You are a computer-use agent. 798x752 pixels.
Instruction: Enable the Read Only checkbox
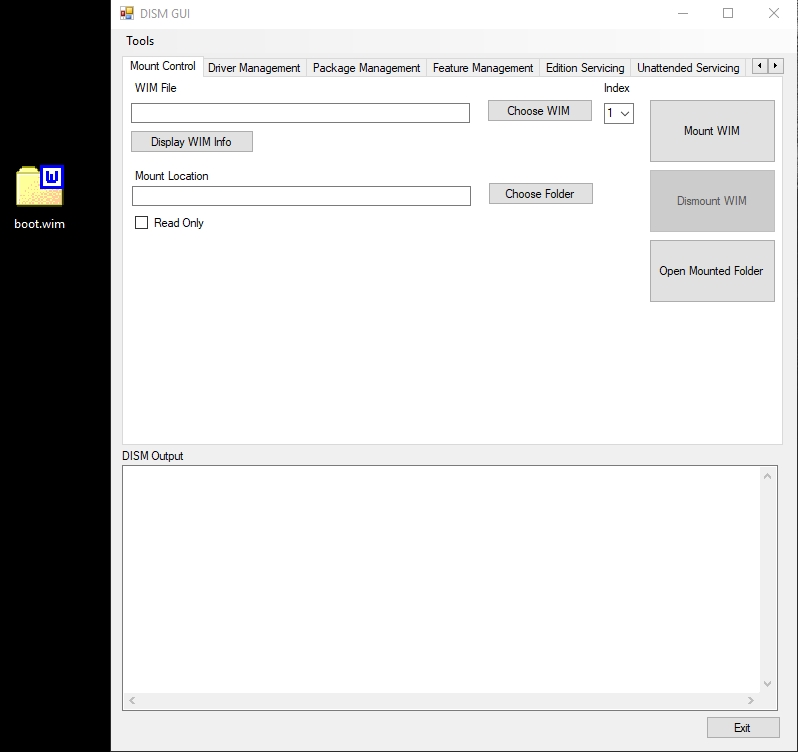point(141,223)
